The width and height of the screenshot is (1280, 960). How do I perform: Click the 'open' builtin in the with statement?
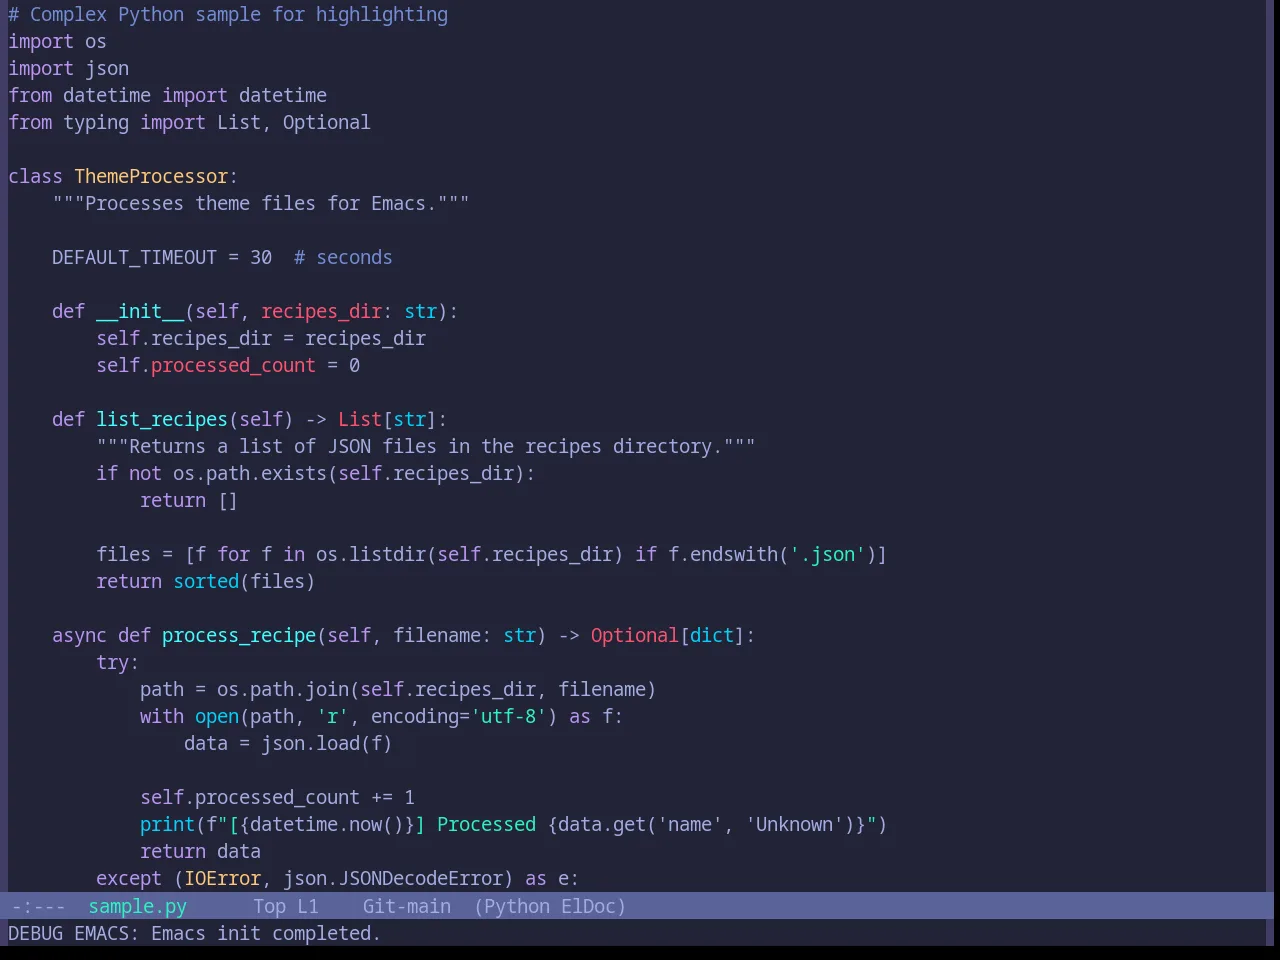pos(217,716)
